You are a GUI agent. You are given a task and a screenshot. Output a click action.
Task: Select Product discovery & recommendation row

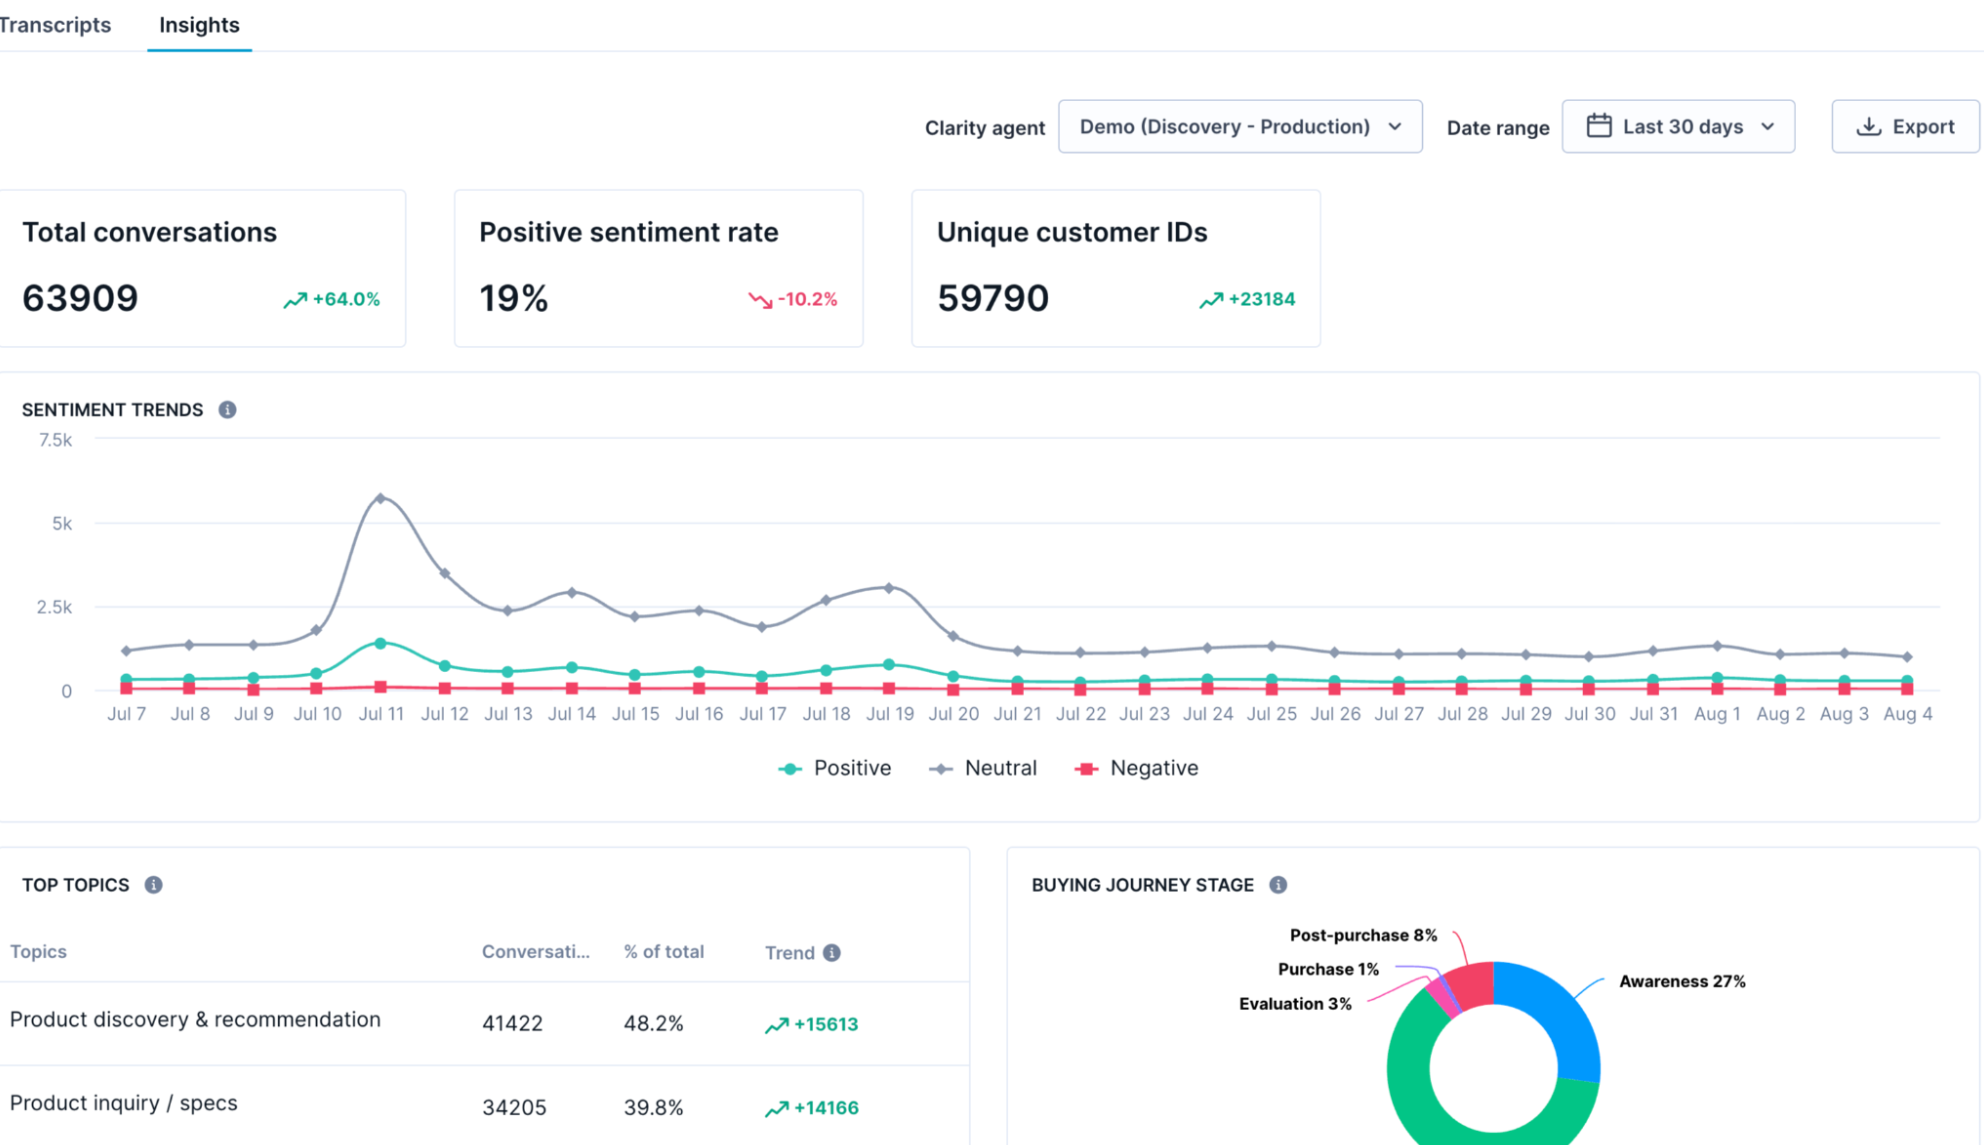[x=484, y=1023]
